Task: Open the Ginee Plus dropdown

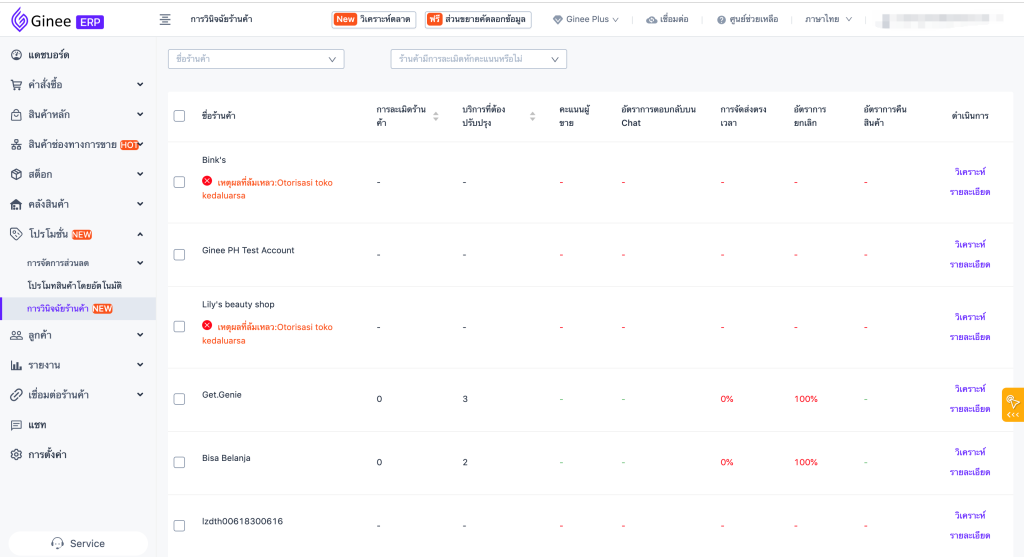Action: (x=586, y=20)
